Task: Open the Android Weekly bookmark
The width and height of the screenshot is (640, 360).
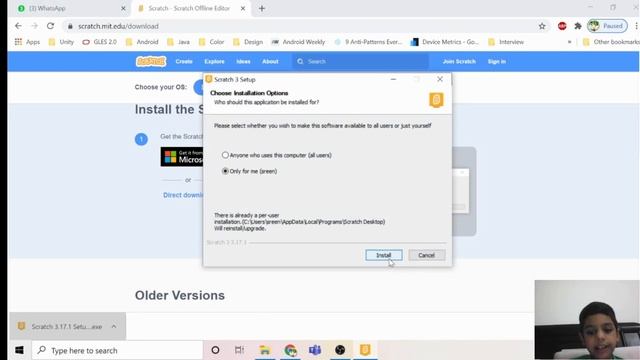Action: click(x=298, y=42)
